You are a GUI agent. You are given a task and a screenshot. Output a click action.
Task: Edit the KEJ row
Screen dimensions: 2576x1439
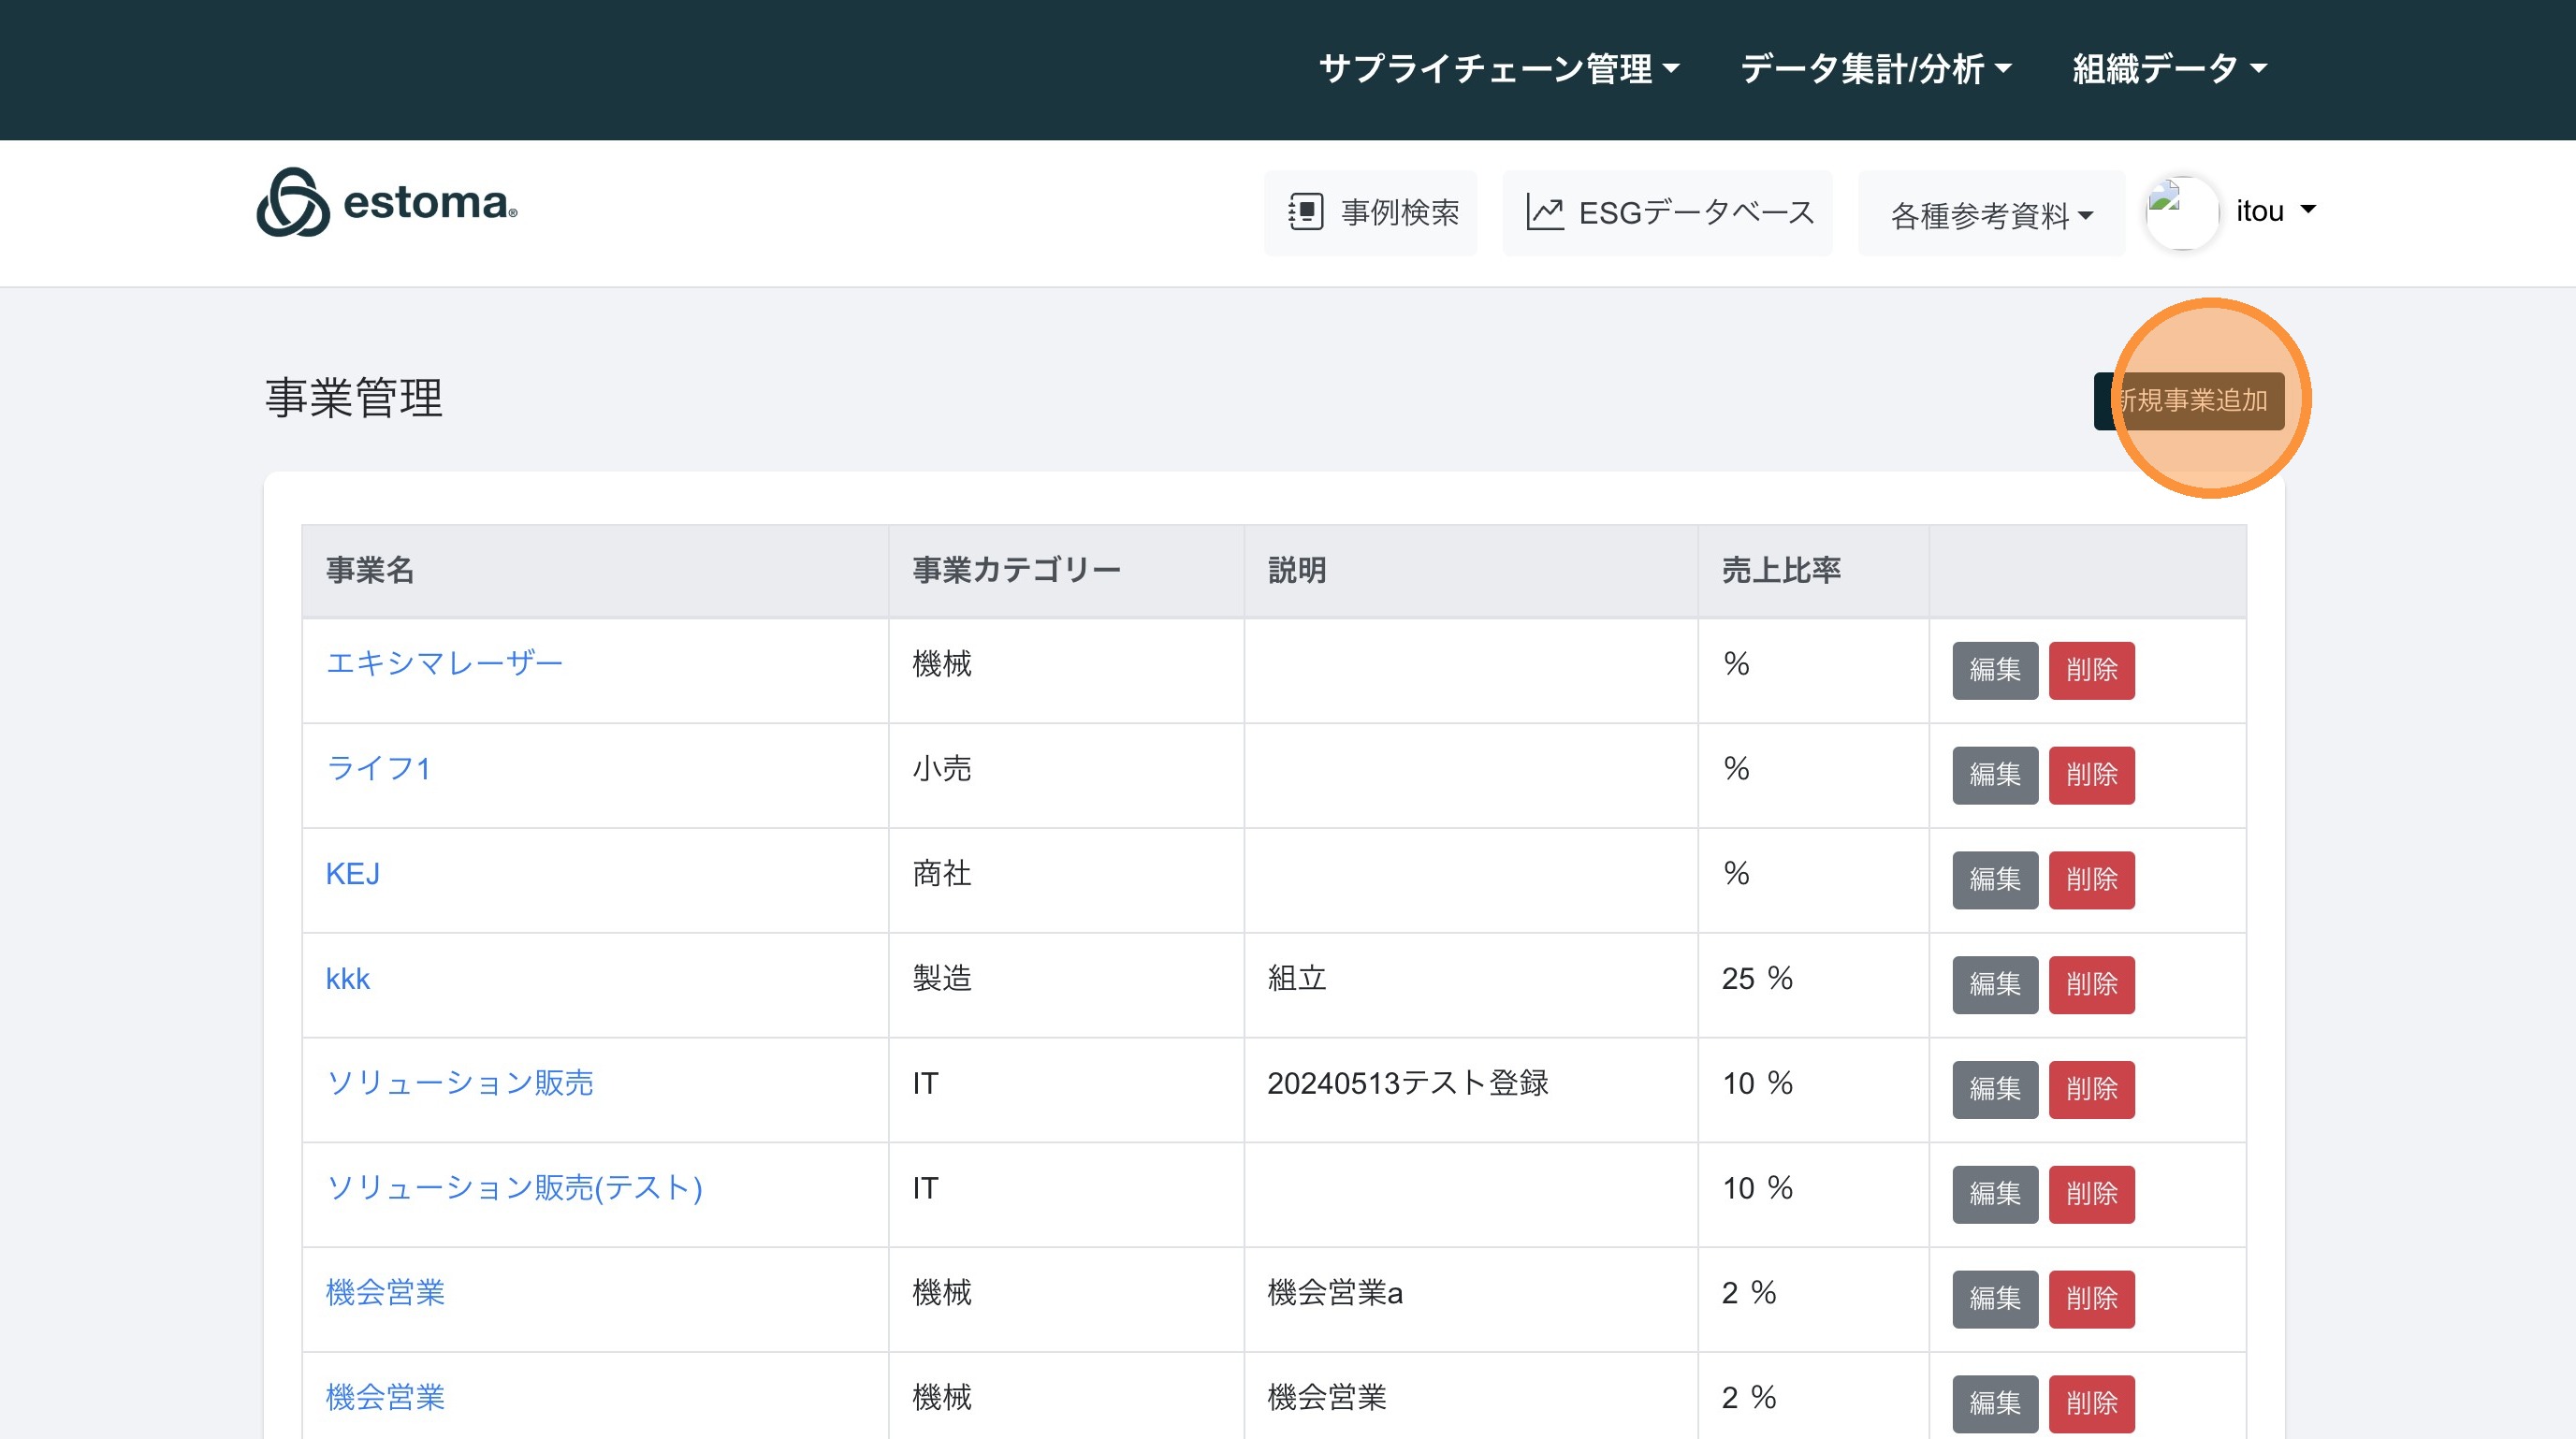[1995, 880]
